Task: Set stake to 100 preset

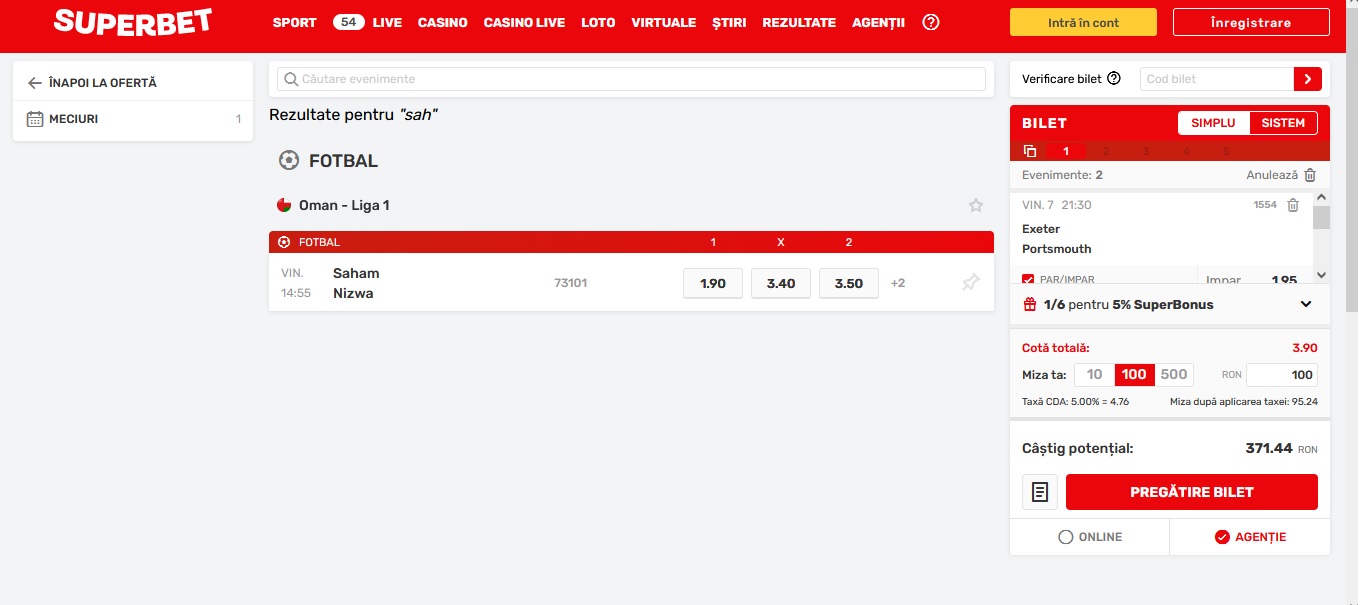Action: point(1134,375)
